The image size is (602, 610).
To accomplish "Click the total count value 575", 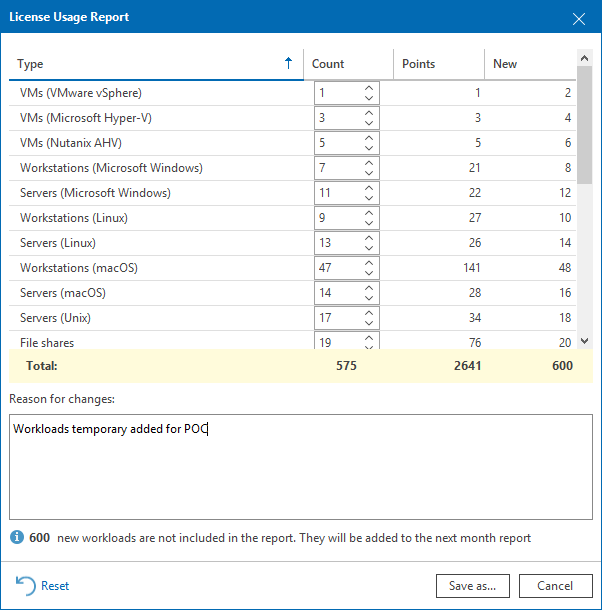I will click(x=346, y=366).
